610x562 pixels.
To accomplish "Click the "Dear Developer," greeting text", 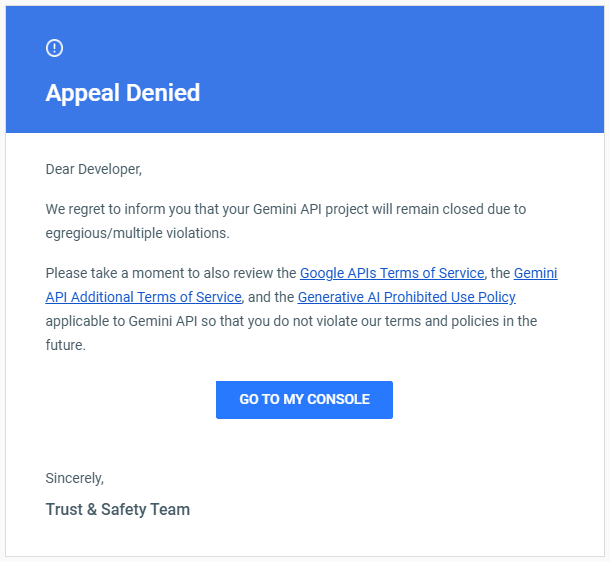I will coord(94,170).
